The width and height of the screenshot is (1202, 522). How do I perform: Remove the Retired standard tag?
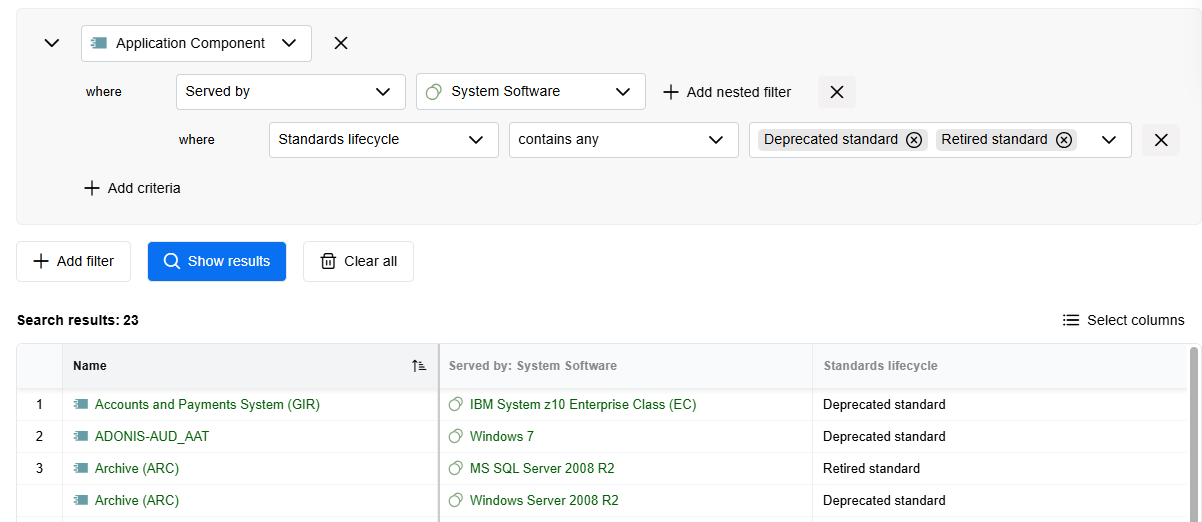[1064, 140]
